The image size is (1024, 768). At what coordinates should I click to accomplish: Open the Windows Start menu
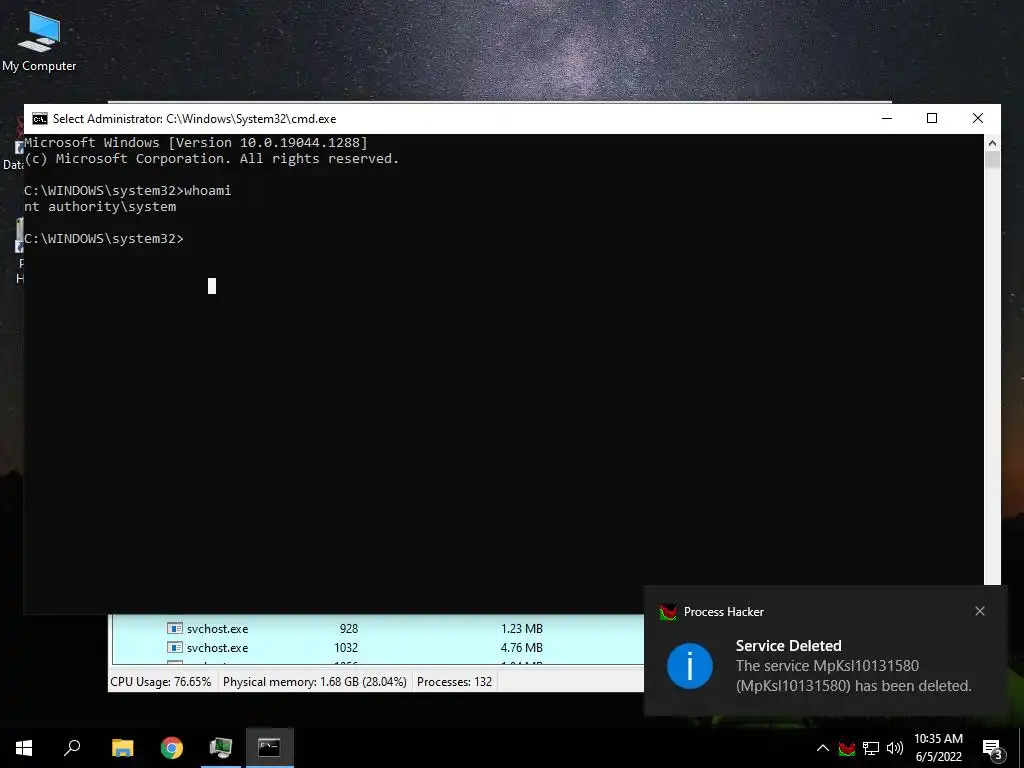tap(24, 748)
